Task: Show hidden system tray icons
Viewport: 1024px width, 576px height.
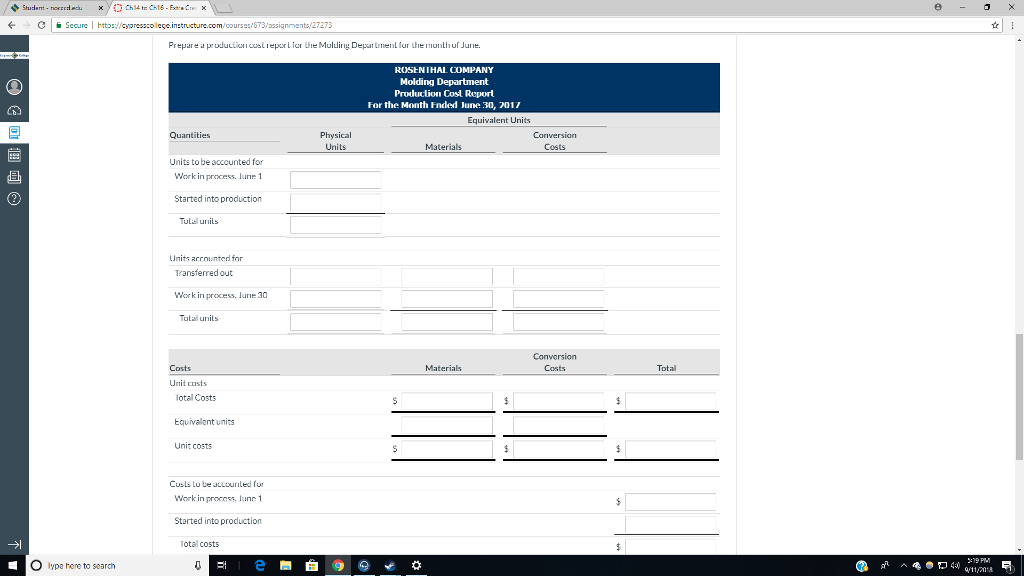Action: point(904,566)
